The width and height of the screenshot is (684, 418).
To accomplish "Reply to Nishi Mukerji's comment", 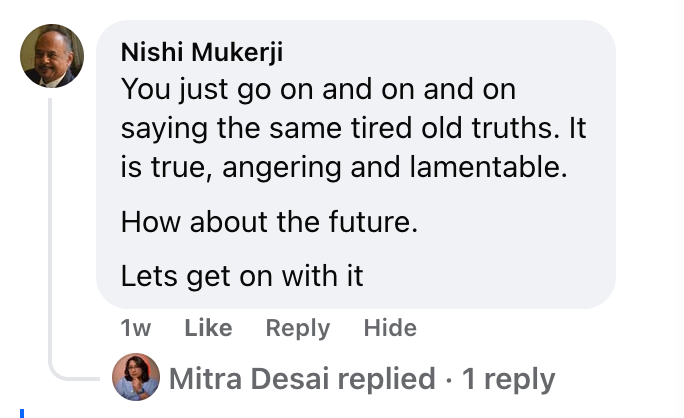I will pyautogui.click(x=297, y=328).
